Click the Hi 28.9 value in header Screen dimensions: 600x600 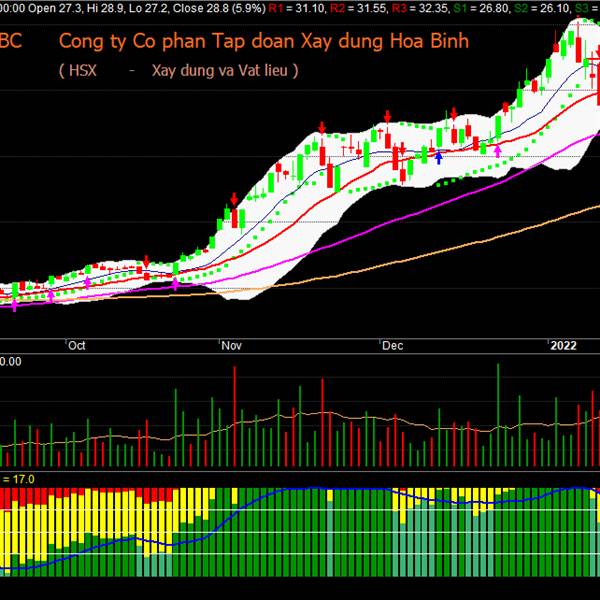pyautogui.click(x=105, y=8)
